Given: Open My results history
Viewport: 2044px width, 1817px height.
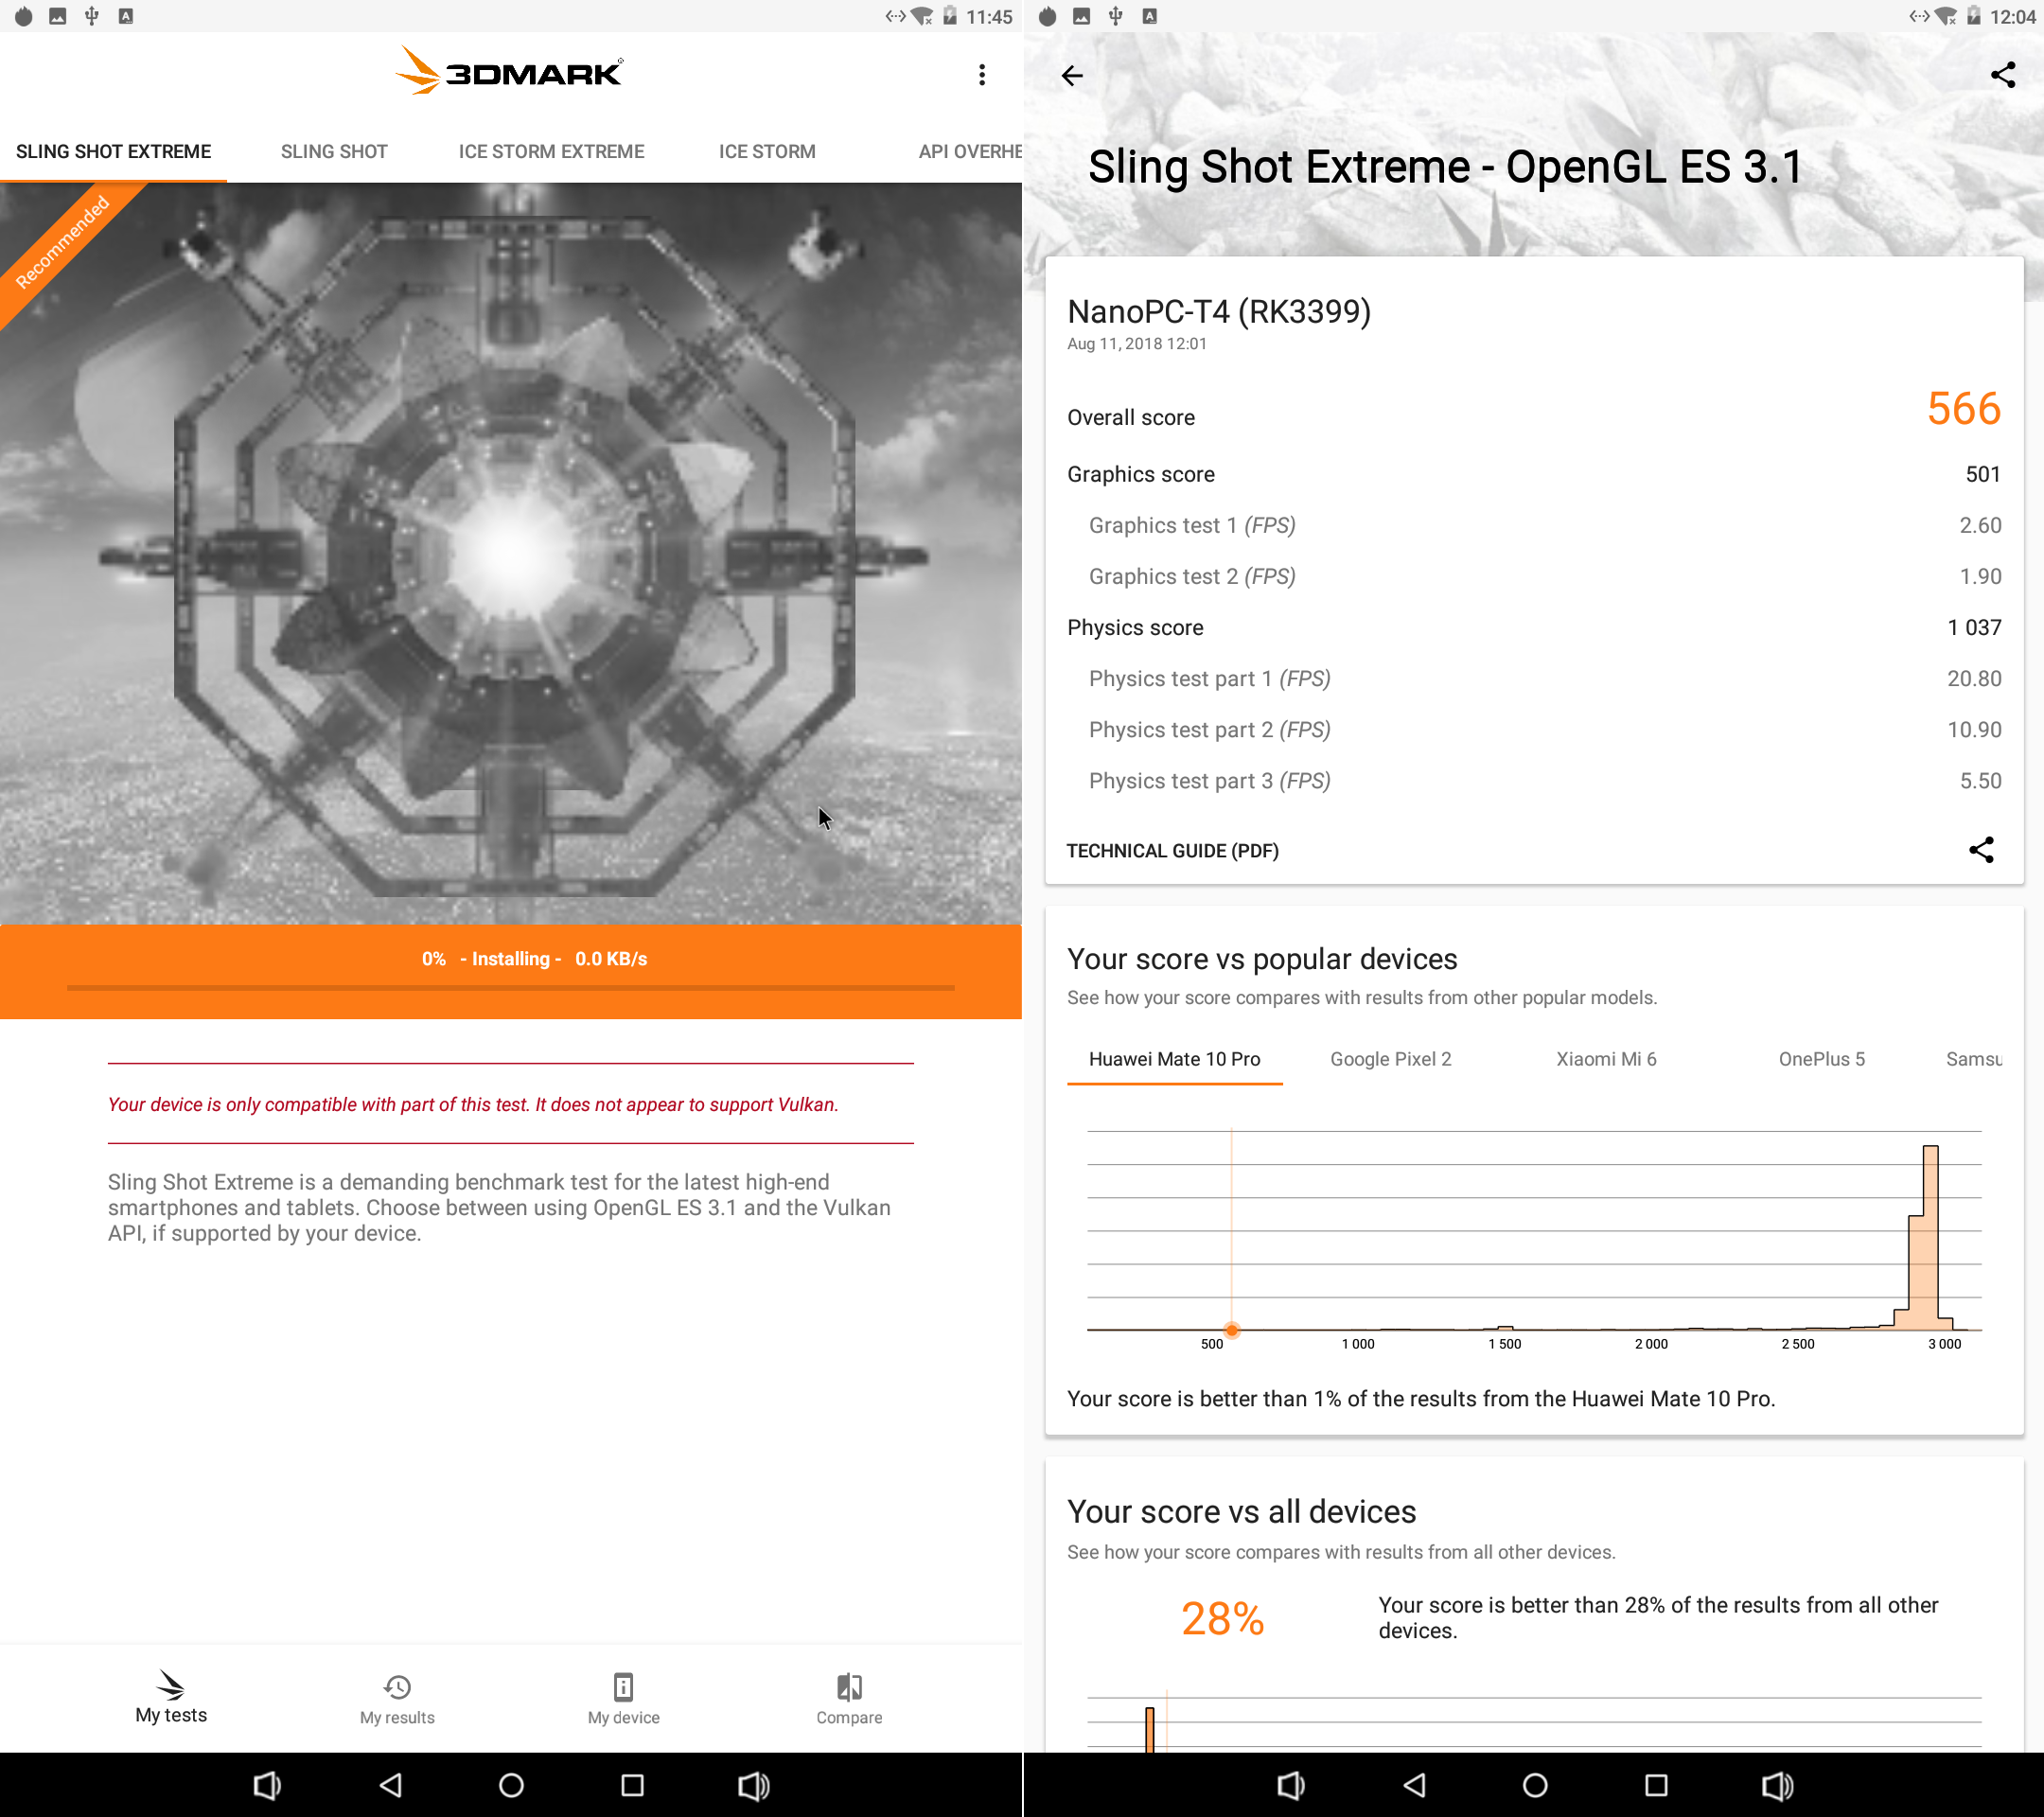Looking at the screenshot, I should pyautogui.click(x=397, y=1699).
